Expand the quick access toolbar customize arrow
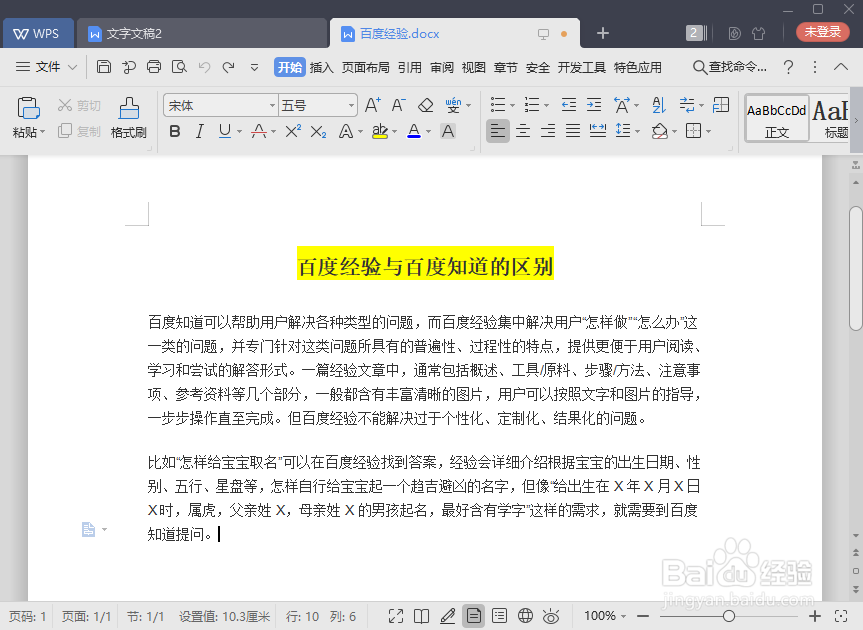863x630 pixels. [x=254, y=68]
